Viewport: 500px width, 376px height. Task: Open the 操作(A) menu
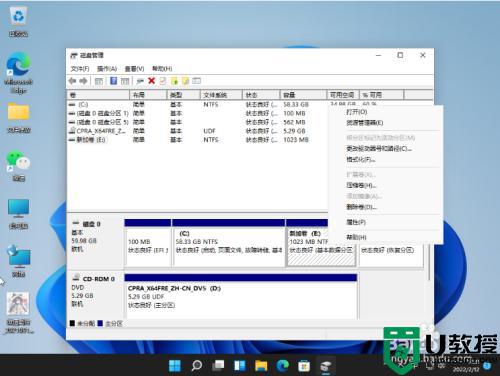(107, 69)
